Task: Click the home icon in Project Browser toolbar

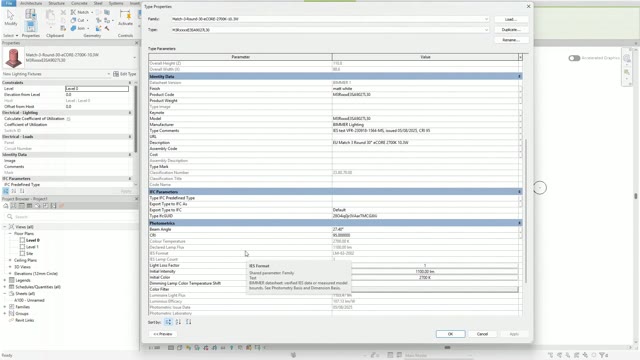Action: pos(6,206)
